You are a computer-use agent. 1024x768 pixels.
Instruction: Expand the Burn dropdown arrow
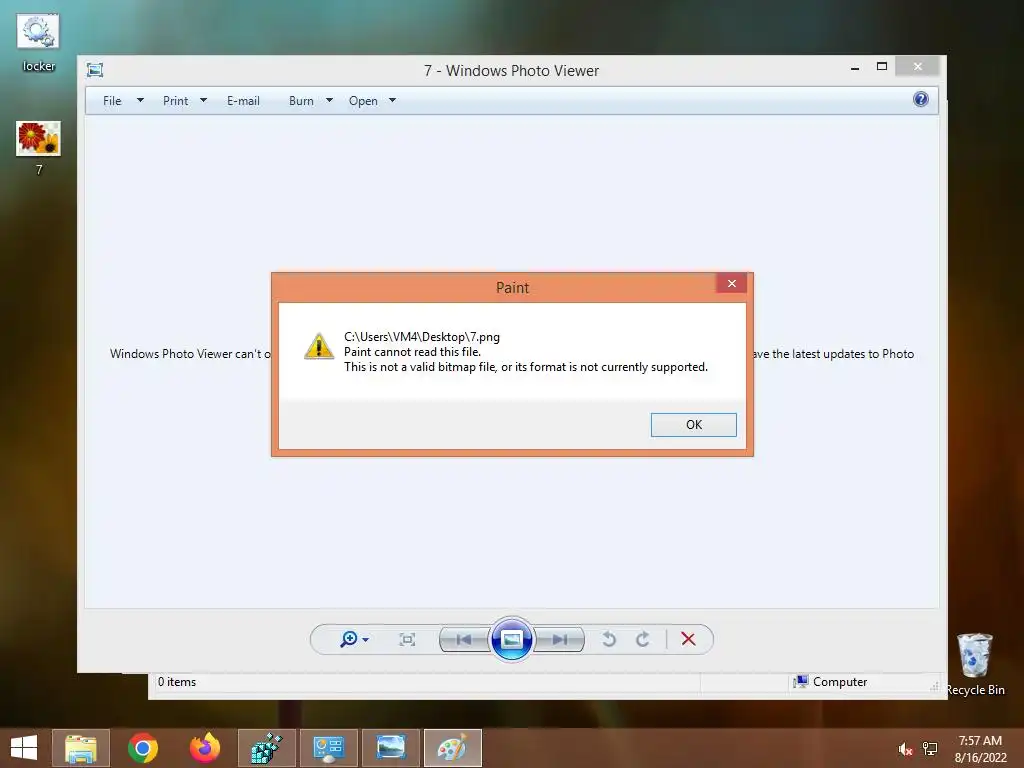pyautogui.click(x=329, y=101)
